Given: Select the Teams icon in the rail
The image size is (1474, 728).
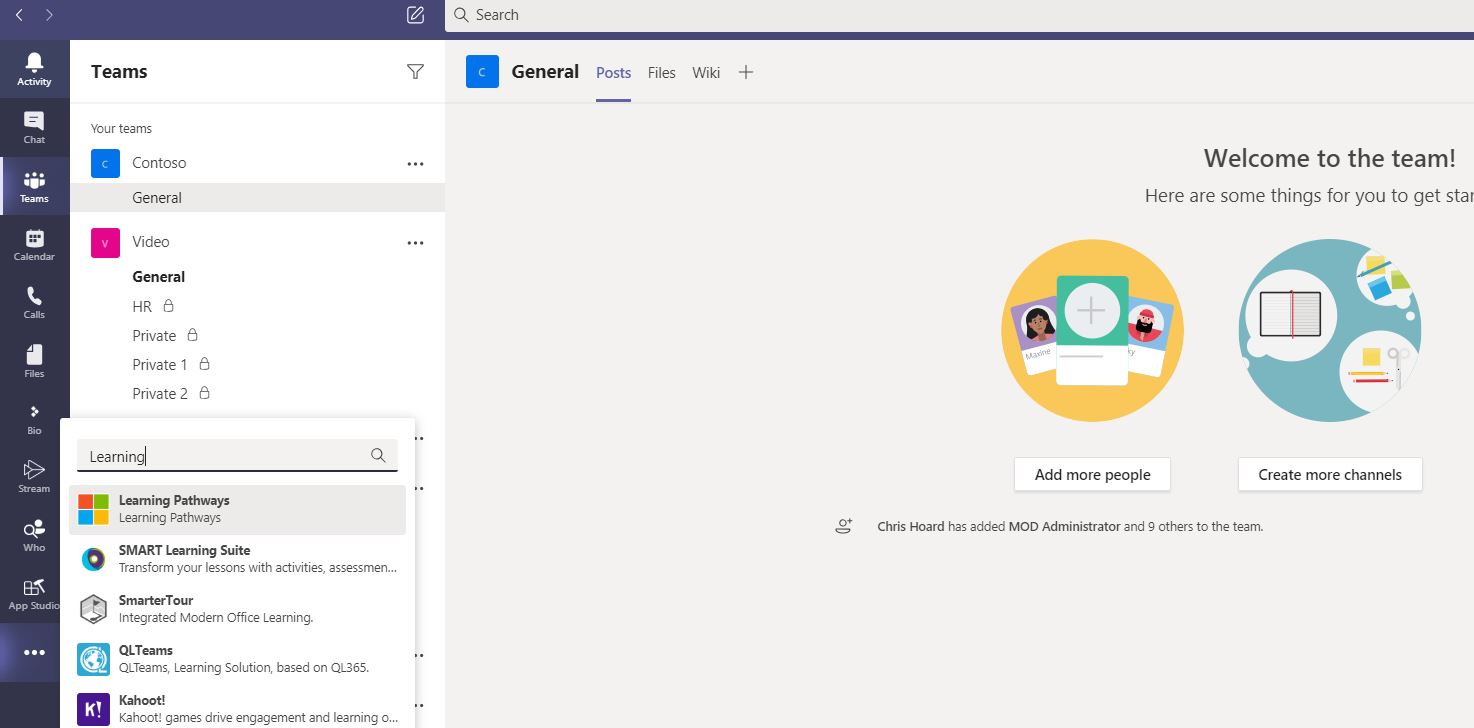Looking at the screenshot, I should [34, 187].
